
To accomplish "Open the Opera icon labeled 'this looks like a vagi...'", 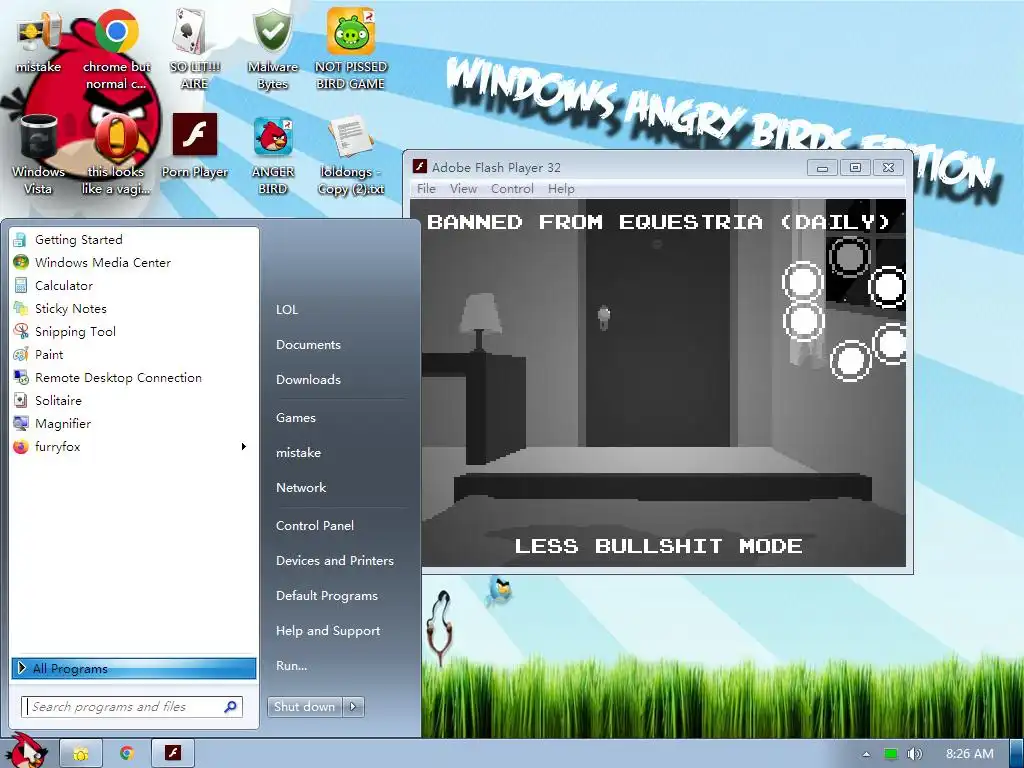I will [116, 155].
